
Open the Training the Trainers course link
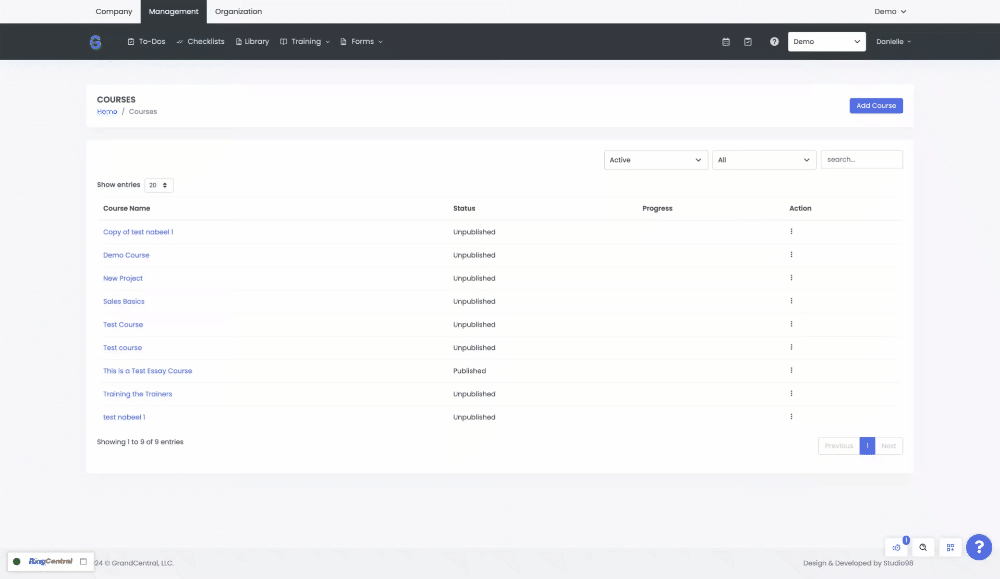138,394
